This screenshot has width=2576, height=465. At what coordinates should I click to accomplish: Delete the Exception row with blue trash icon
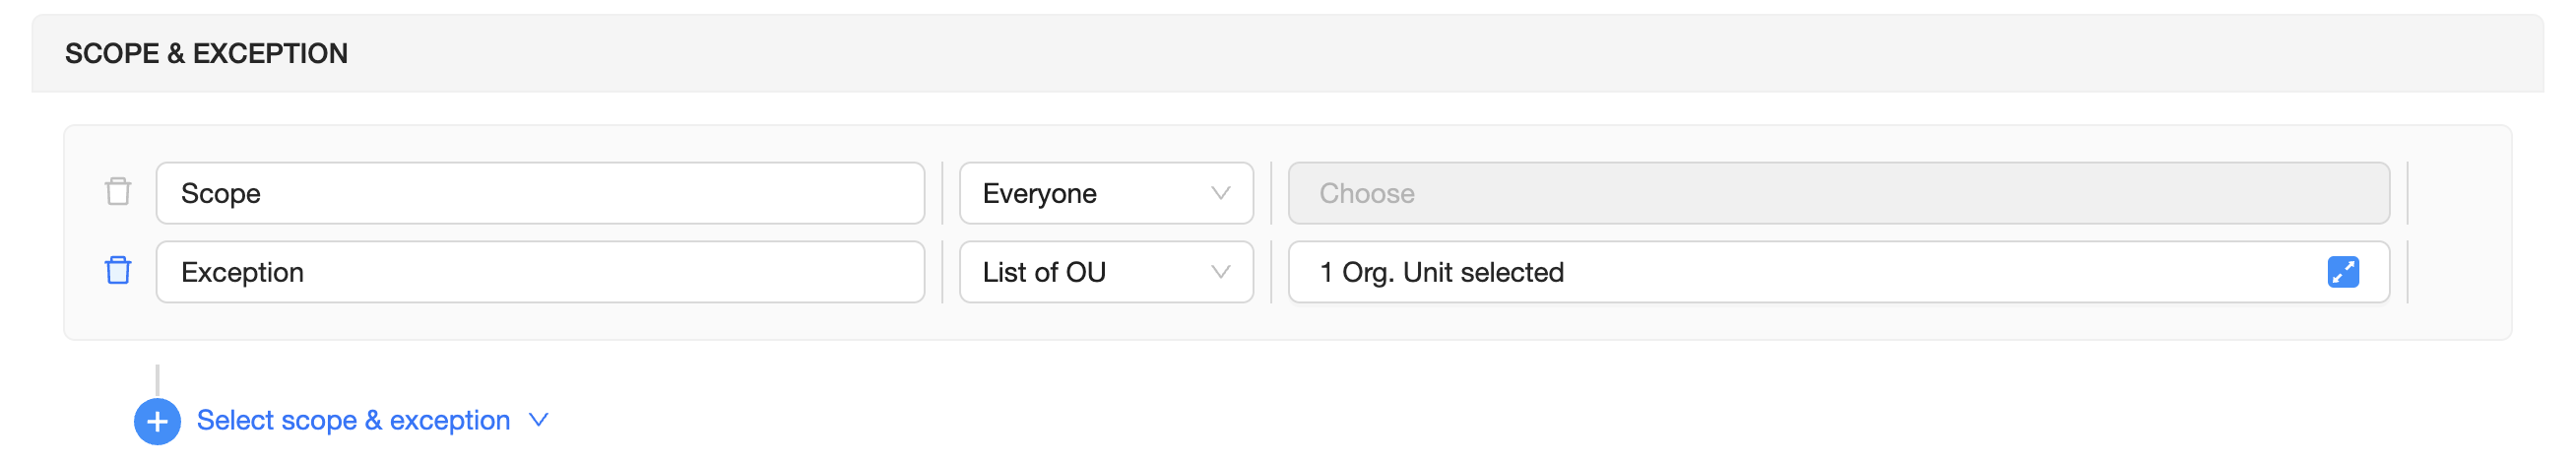(118, 271)
